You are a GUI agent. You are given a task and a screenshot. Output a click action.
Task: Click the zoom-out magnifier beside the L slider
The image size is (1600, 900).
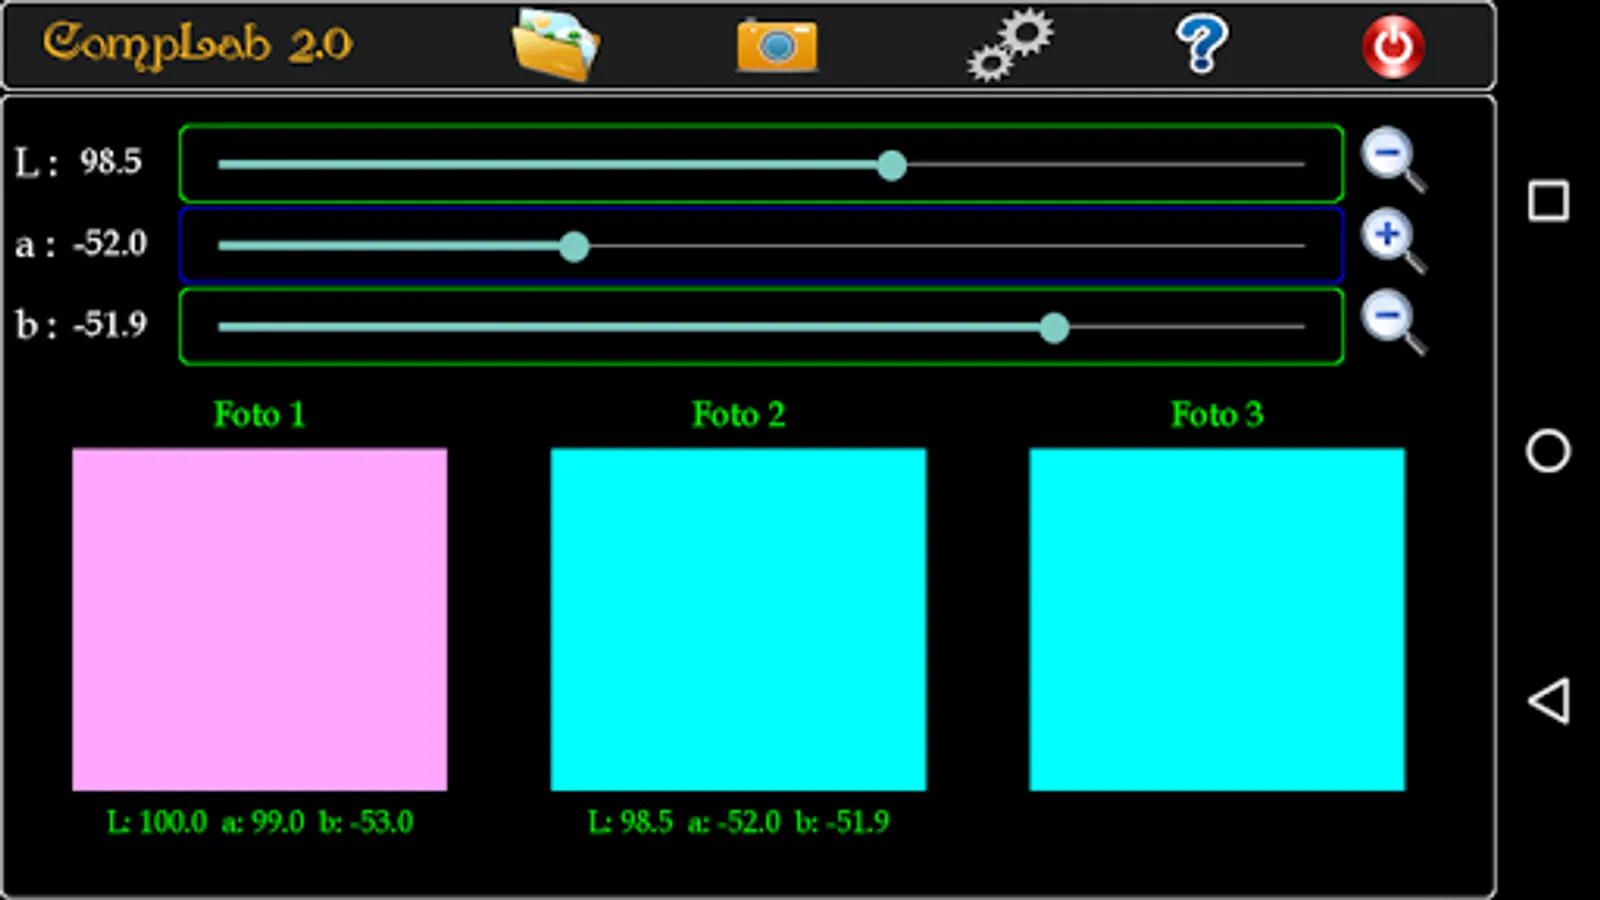tap(1394, 159)
